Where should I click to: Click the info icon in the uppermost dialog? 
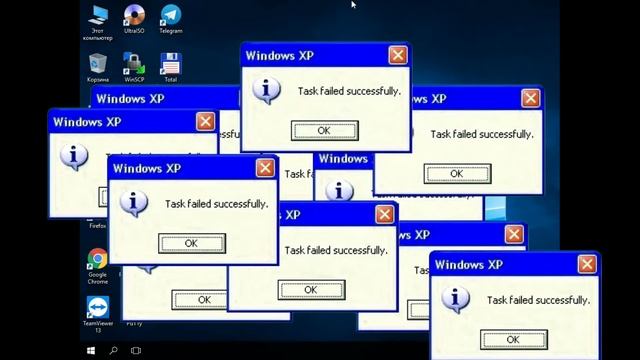point(266,90)
